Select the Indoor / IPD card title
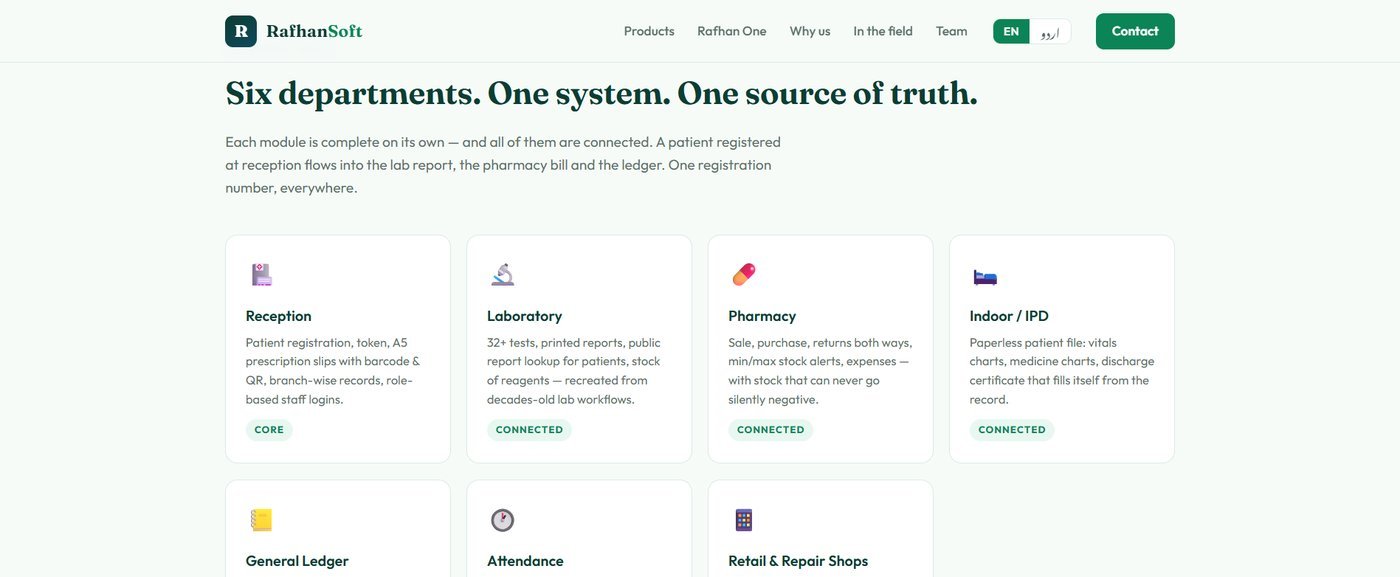The height and width of the screenshot is (577, 1400). (x=1009, y=316)
